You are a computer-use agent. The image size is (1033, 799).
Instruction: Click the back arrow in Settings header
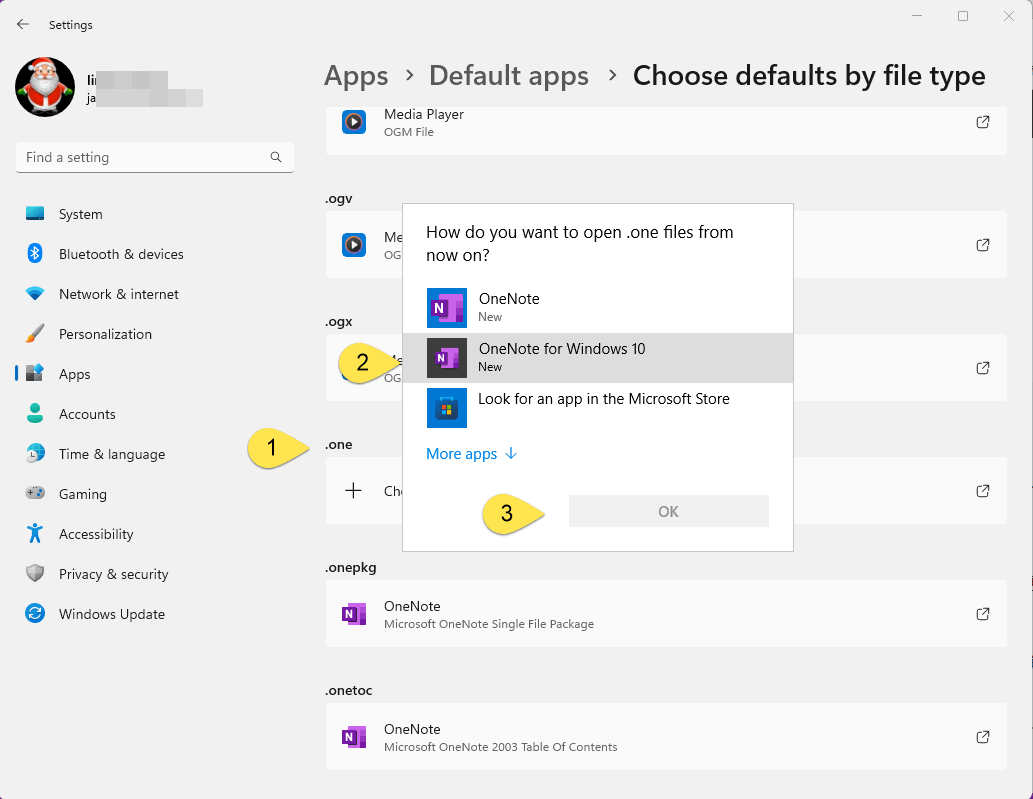[23, 24]
